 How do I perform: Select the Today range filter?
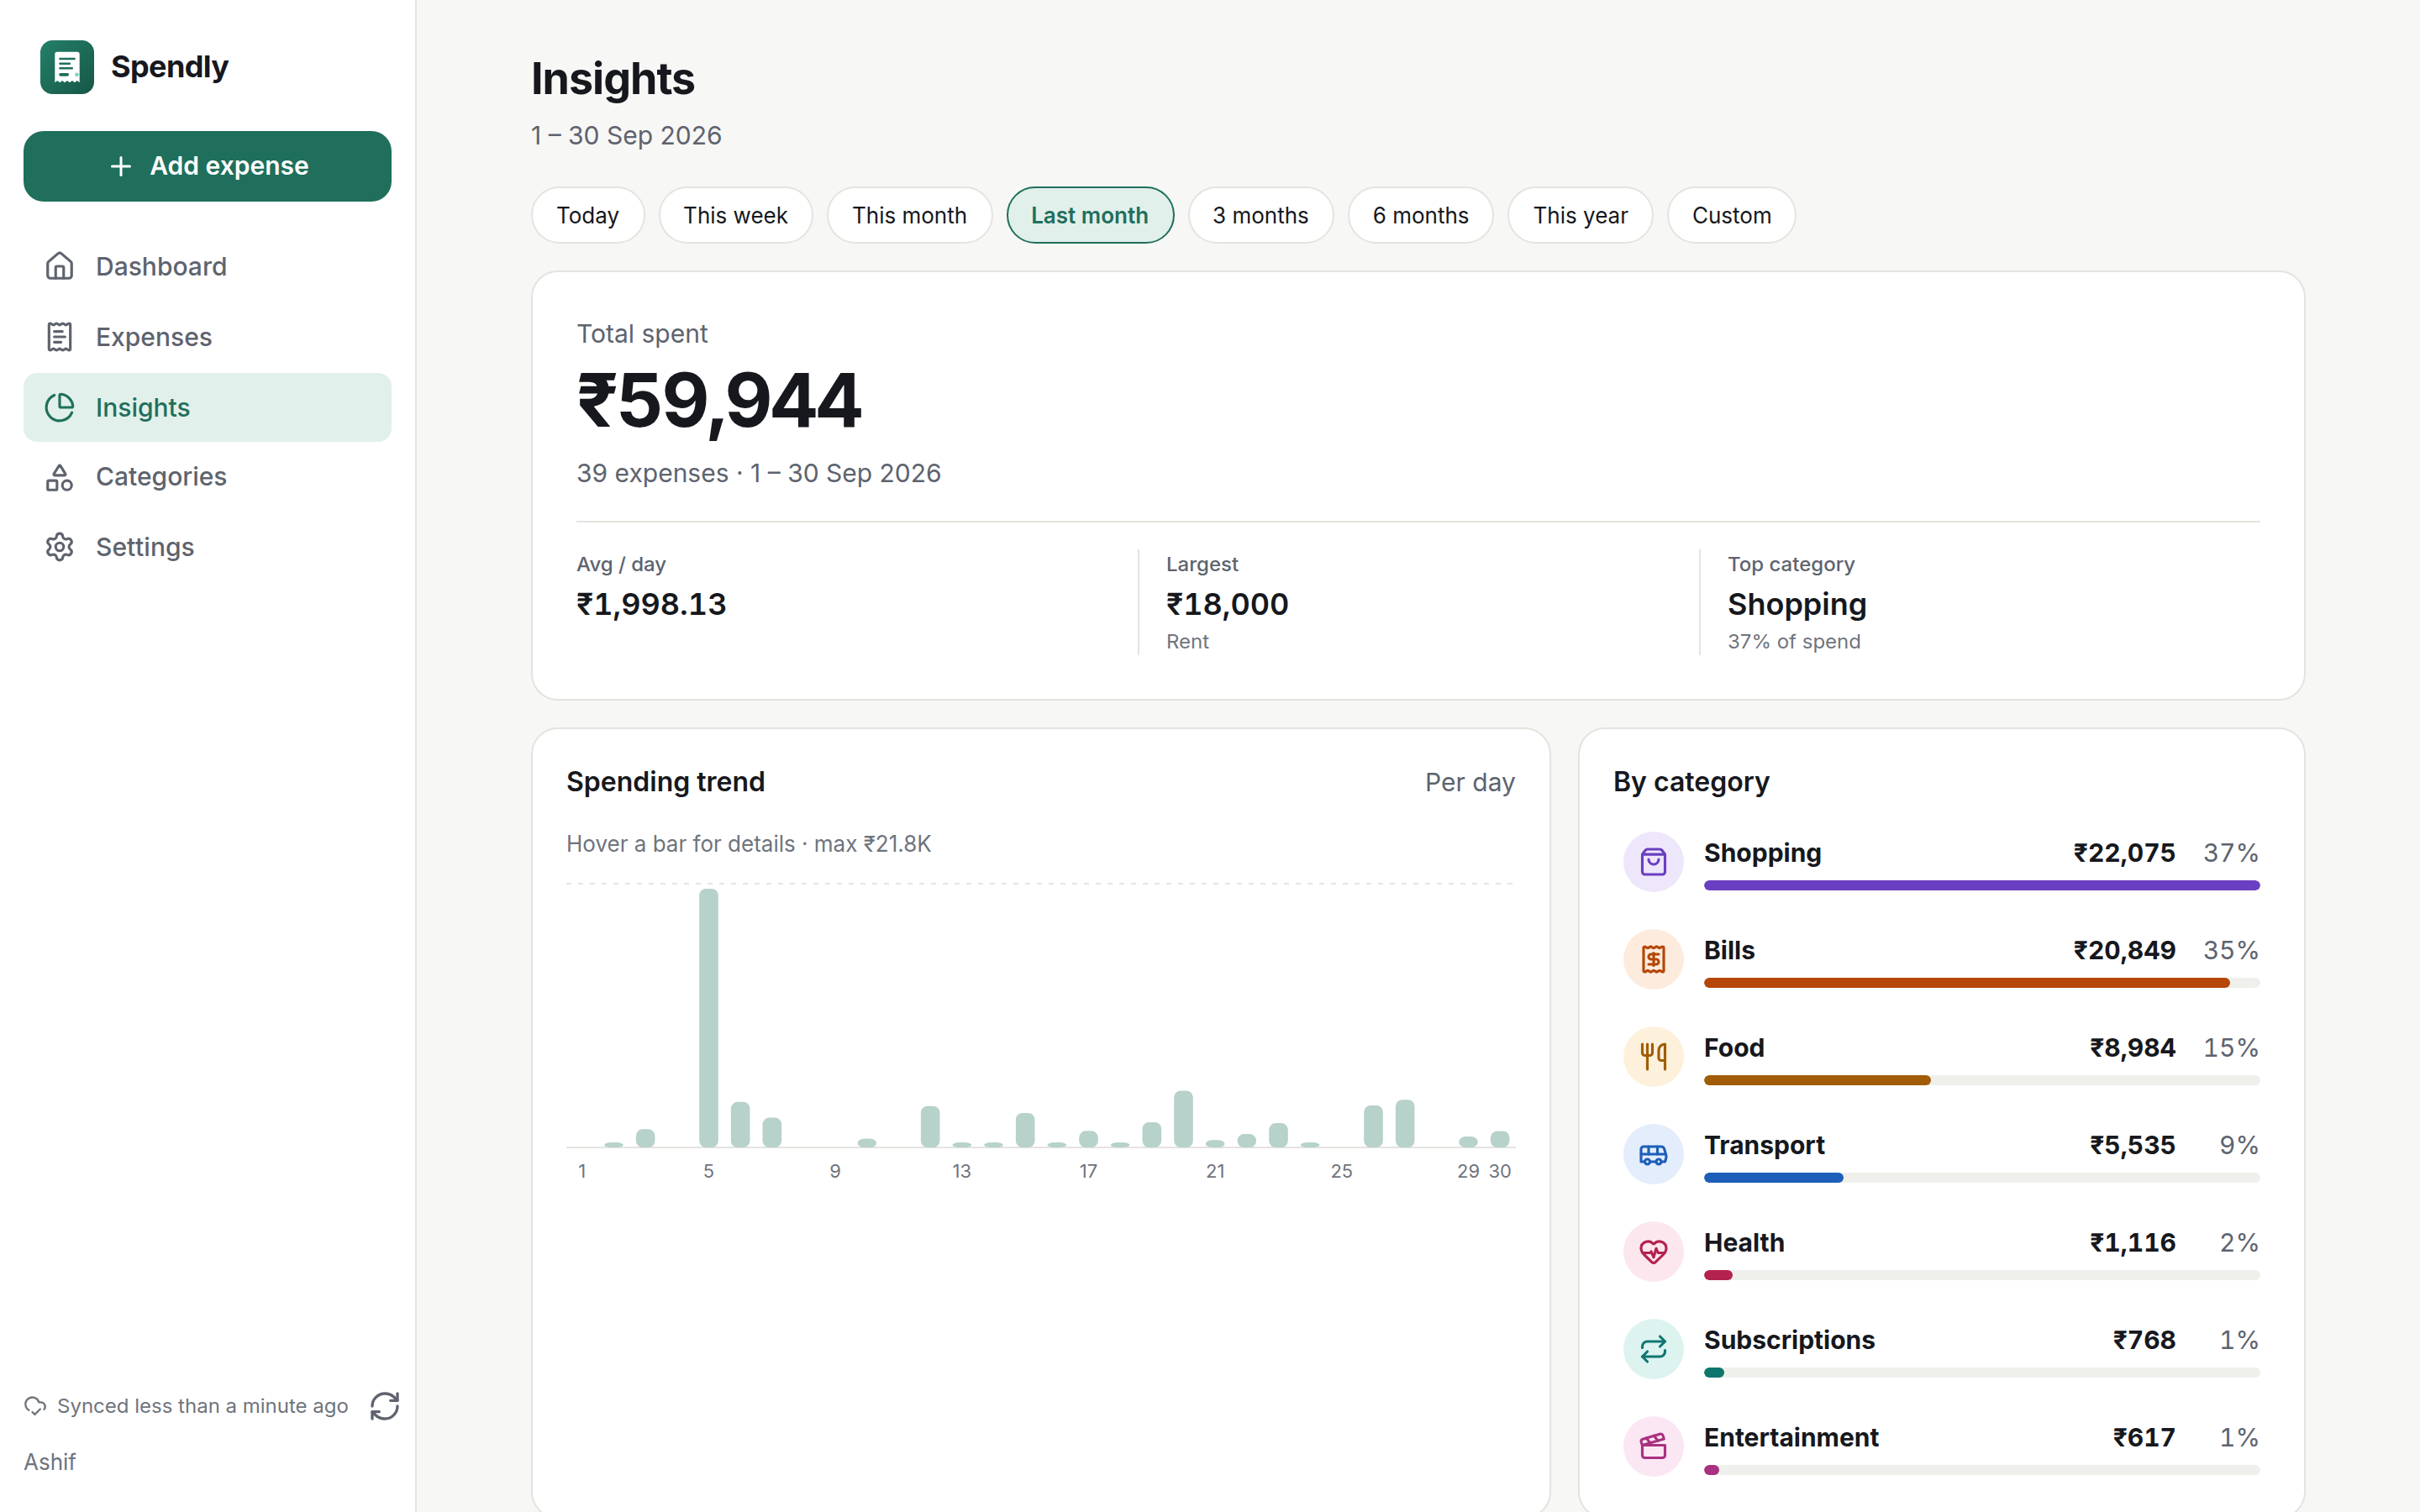tap(588, 215)
